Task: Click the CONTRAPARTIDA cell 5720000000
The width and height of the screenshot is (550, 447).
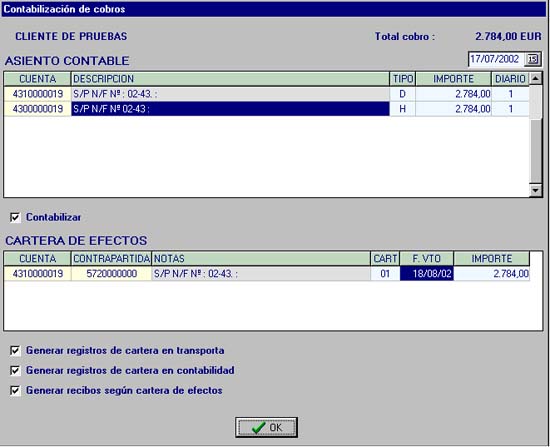Action: coord(111,274)
